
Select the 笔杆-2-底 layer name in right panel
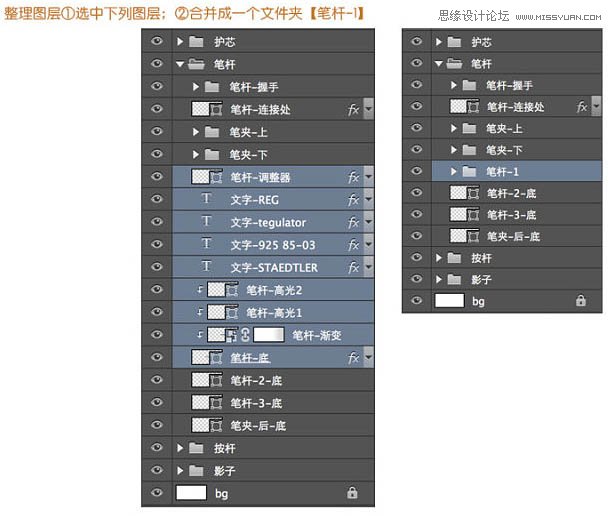tap(511, 193)
